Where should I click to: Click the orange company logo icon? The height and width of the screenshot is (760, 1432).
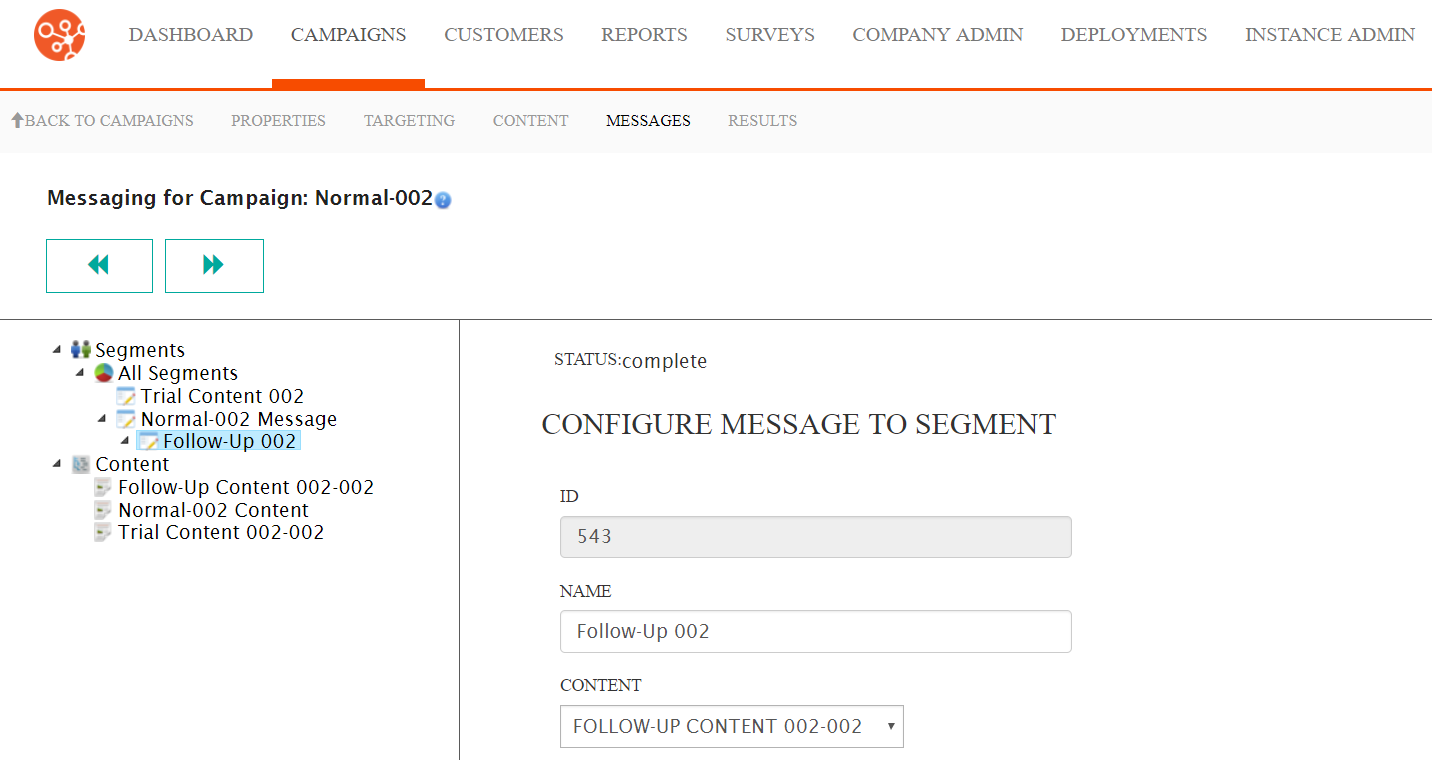click(x=59, y=35)
